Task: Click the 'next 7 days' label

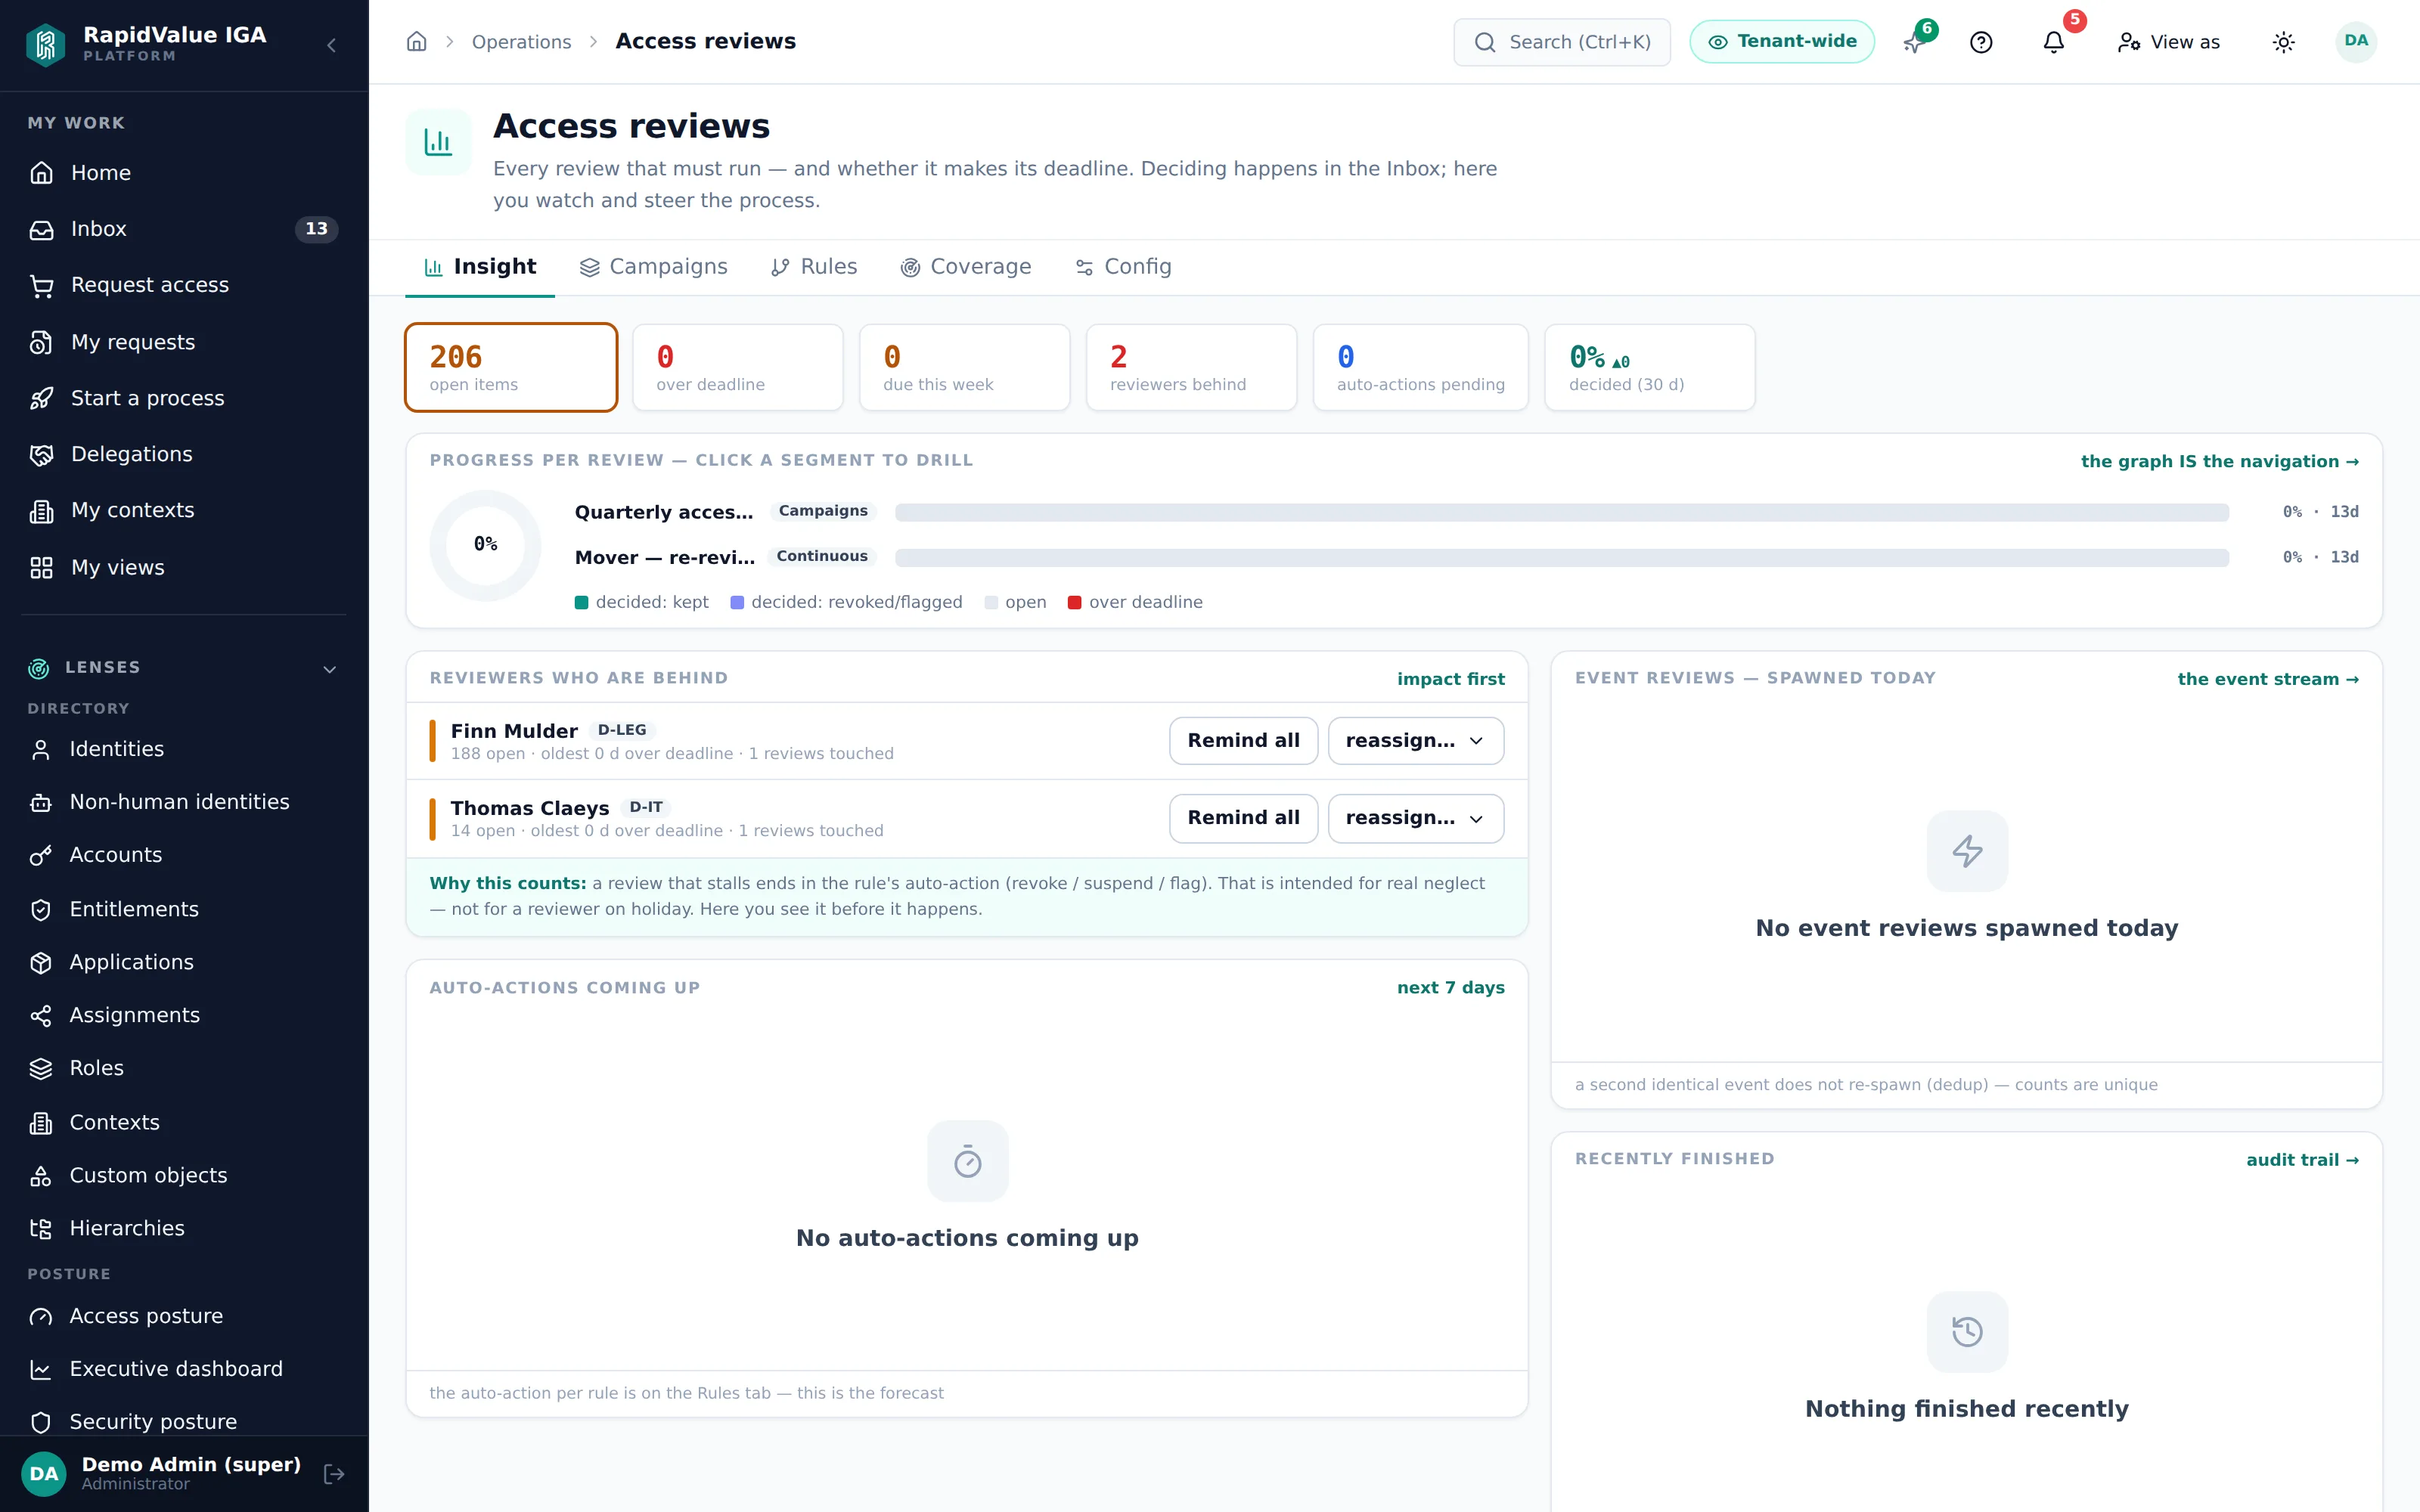Action: click(x=1450, y=988)
